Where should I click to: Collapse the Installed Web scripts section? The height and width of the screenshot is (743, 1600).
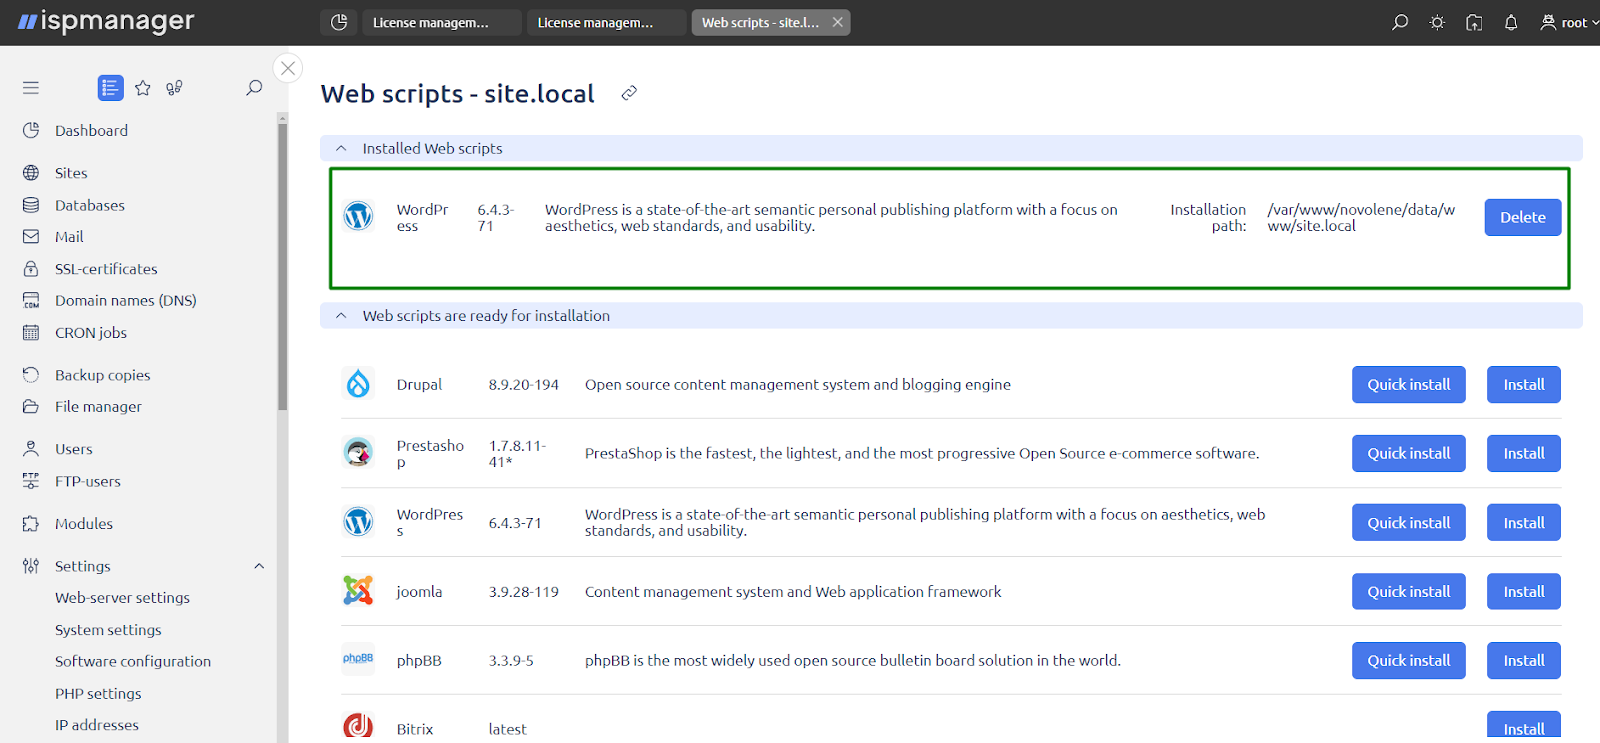[x=341, y=148]
